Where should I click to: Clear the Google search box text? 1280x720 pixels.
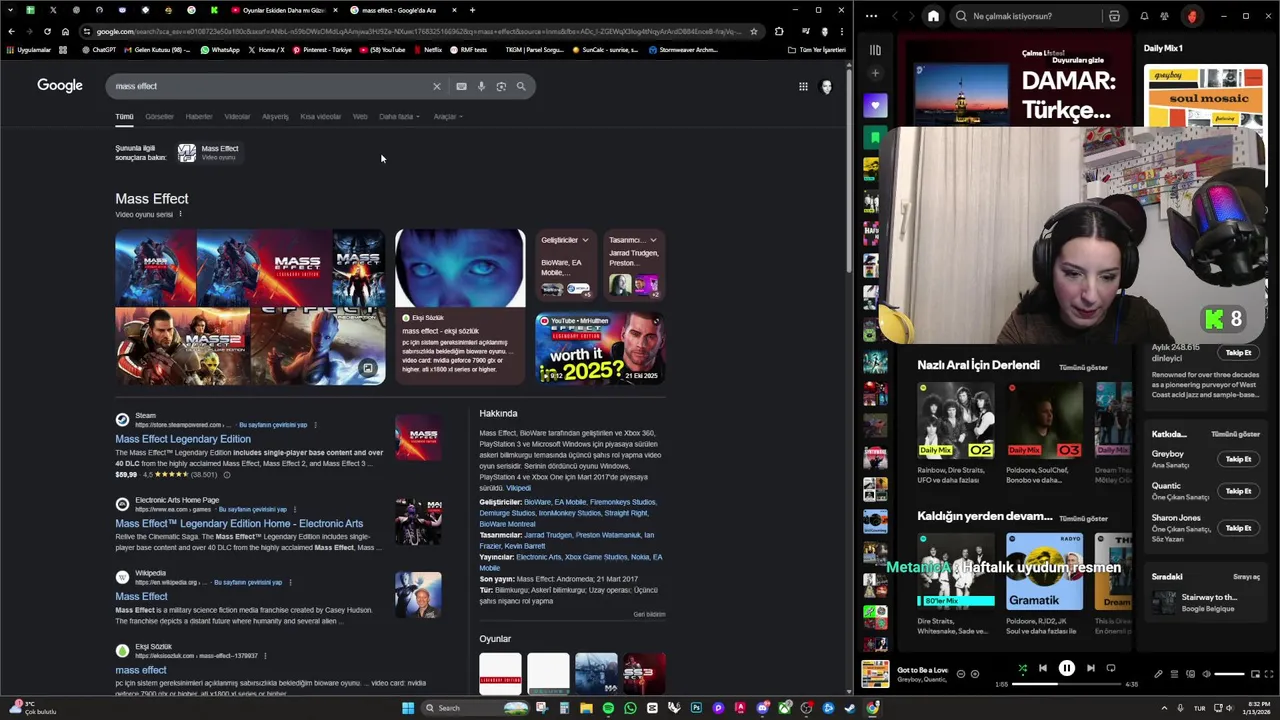click(x=436, y=86)
